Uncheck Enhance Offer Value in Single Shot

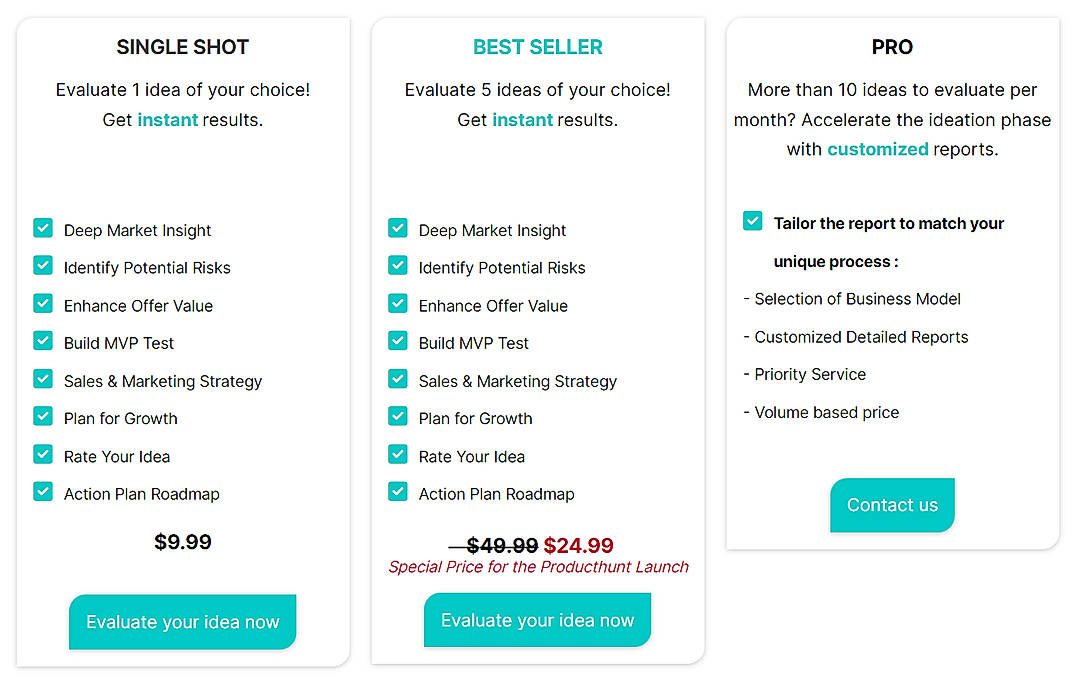[42, 305]
